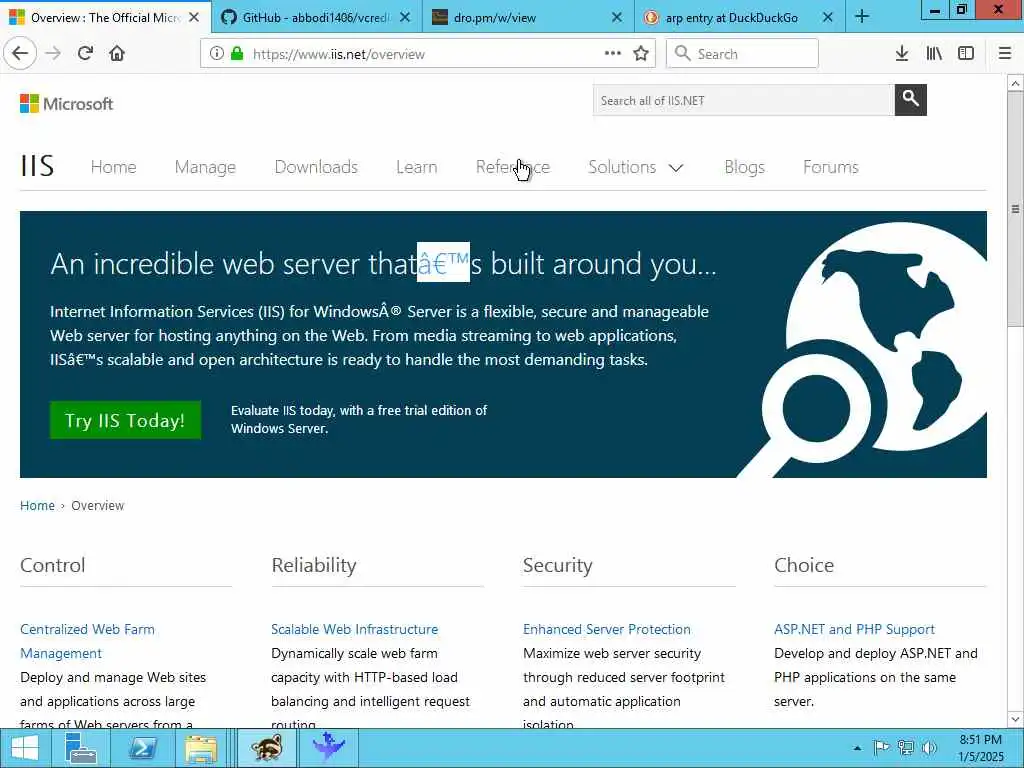1024x768 pixels.
Task: Click the taskbar clock 8:51 PM
Action: (x=980, y=748)
